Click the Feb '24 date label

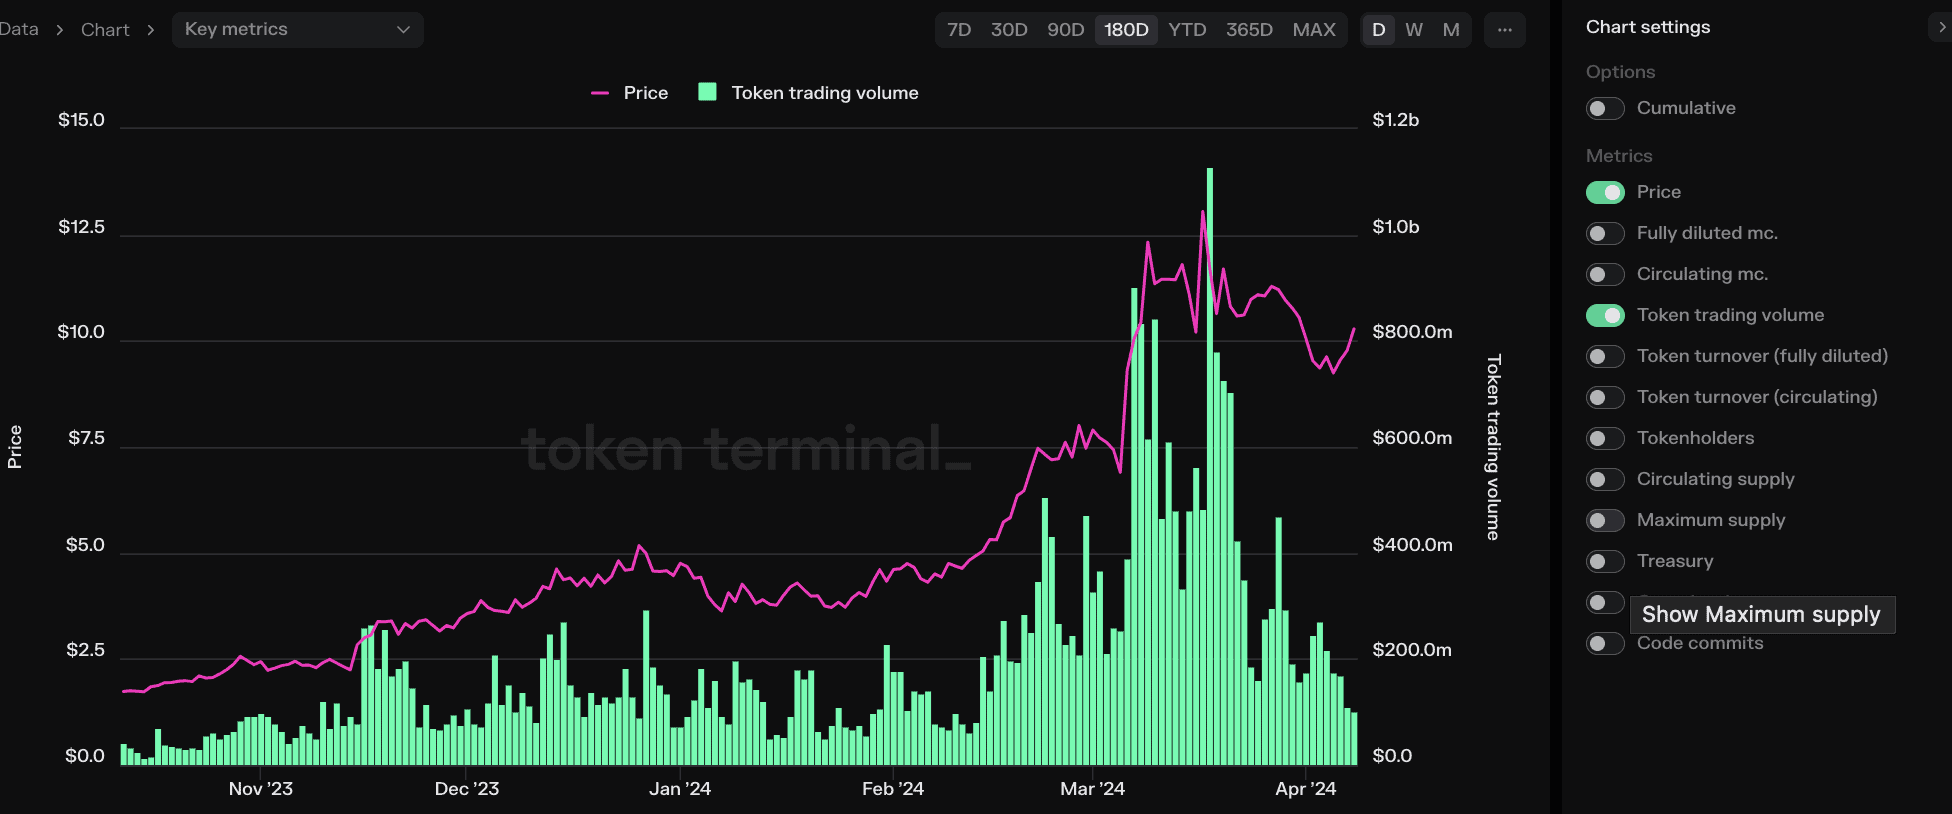tap(893, 789)
